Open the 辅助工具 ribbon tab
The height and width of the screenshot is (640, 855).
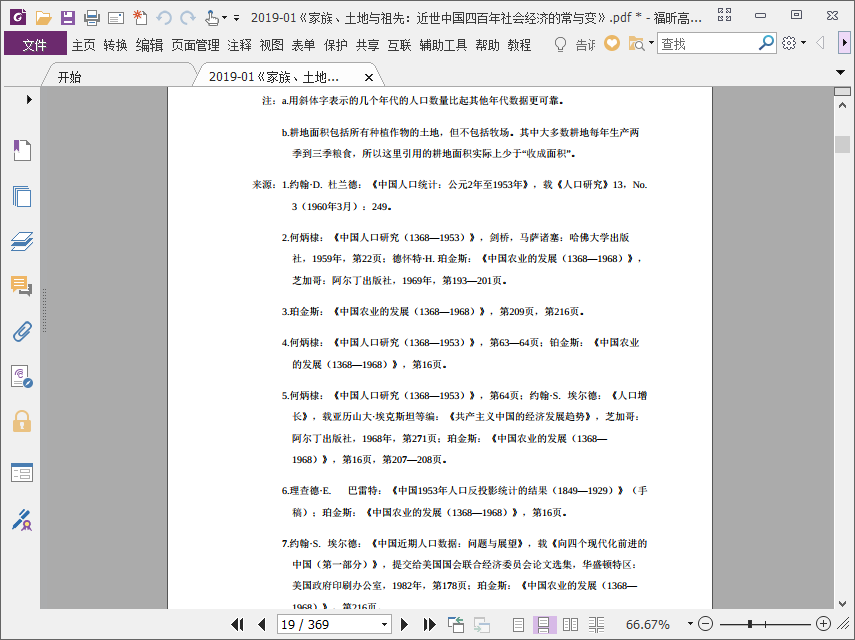tap(443, 45)
